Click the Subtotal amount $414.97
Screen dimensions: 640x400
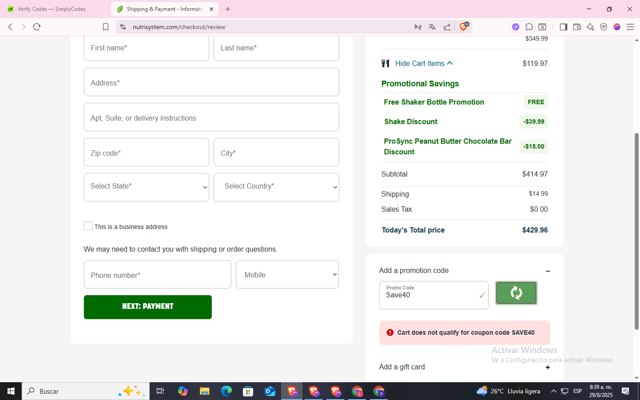pyautogui.click(x=535, y=174)
